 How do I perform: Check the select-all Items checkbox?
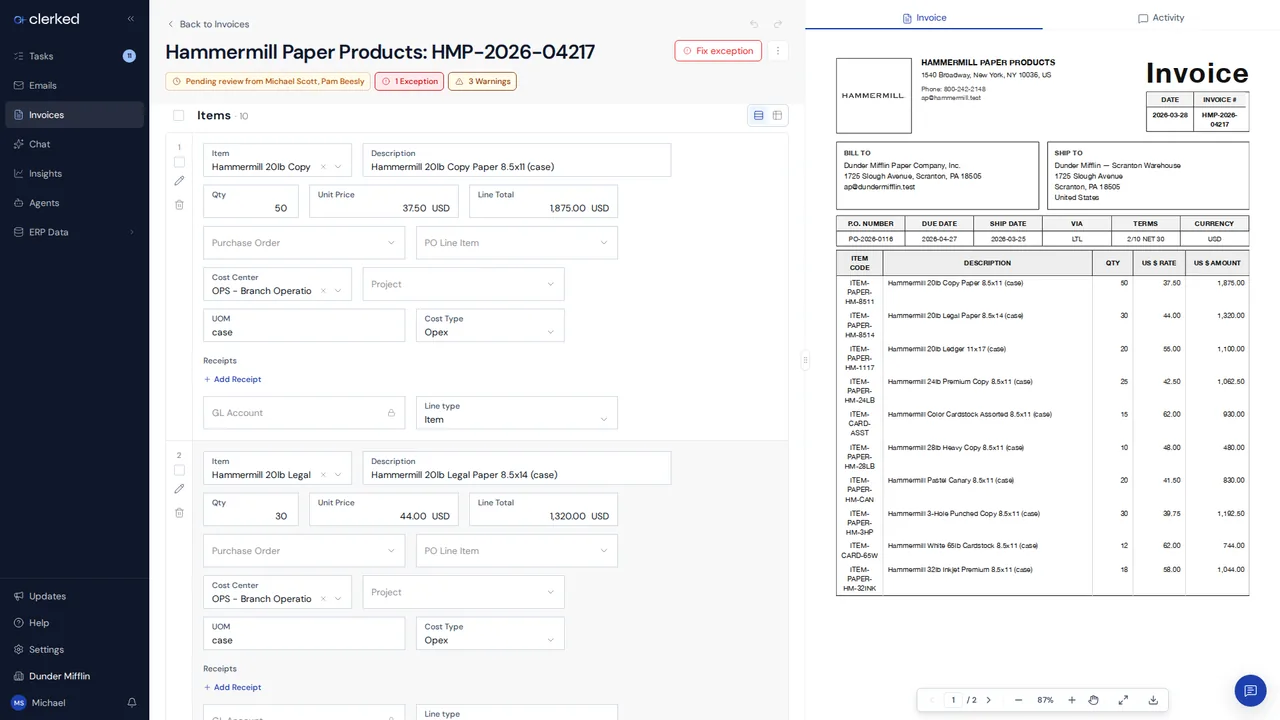point(179,116)
